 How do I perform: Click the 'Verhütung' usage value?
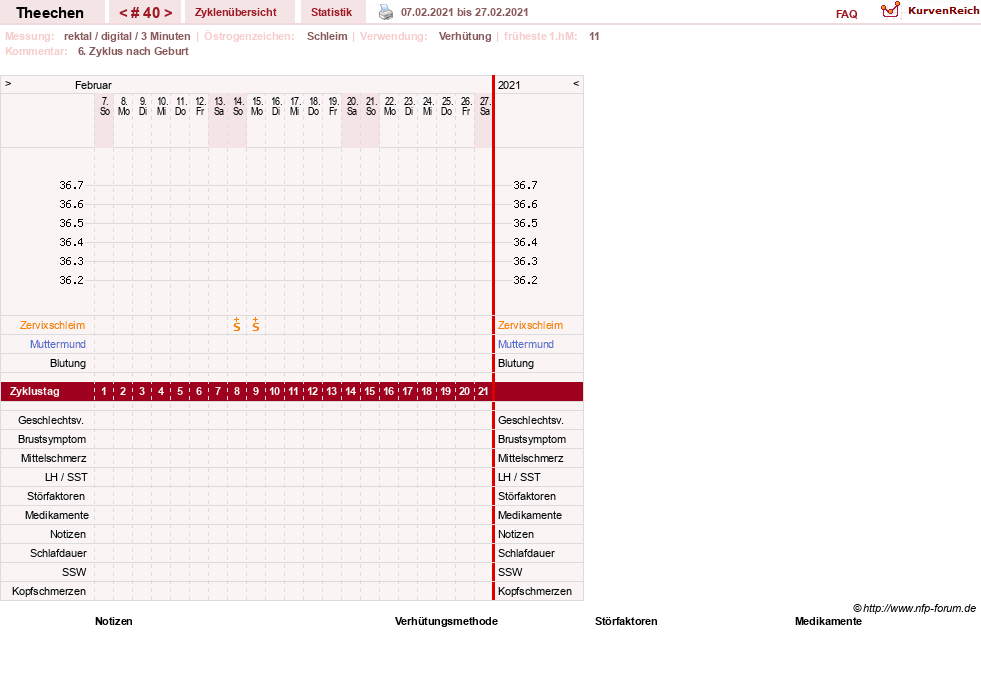click(465, 36)
